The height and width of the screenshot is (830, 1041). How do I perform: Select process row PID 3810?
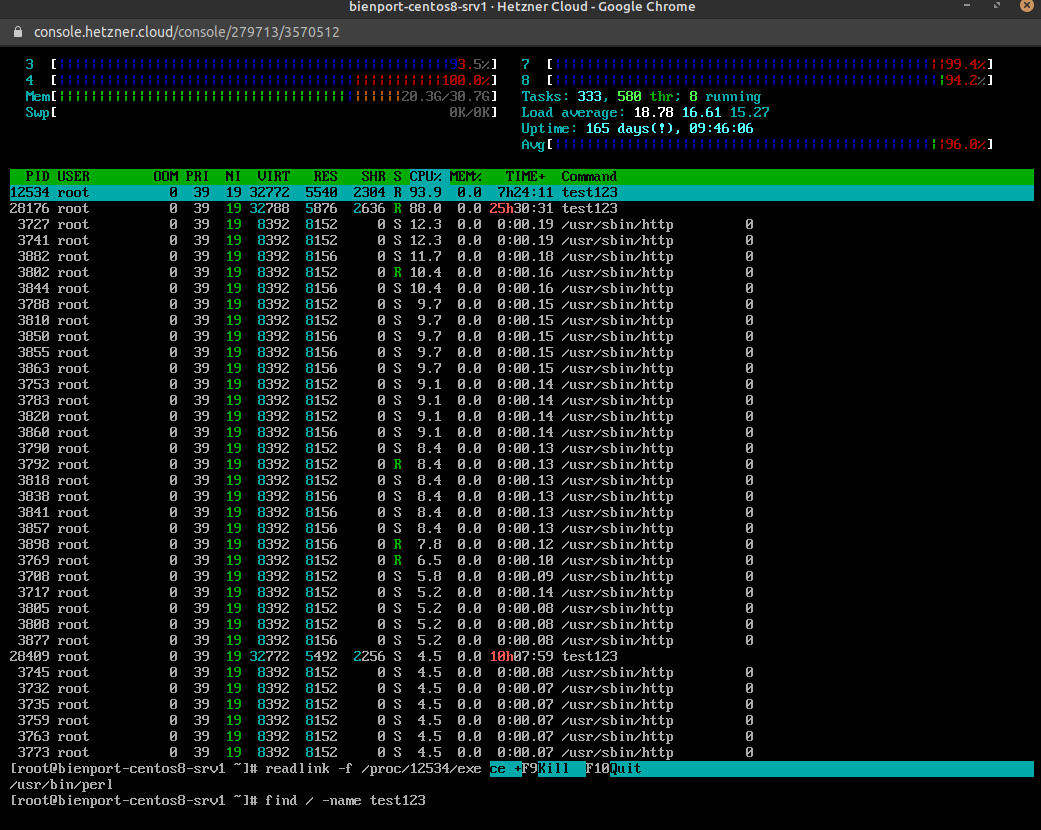click(521, 321)
